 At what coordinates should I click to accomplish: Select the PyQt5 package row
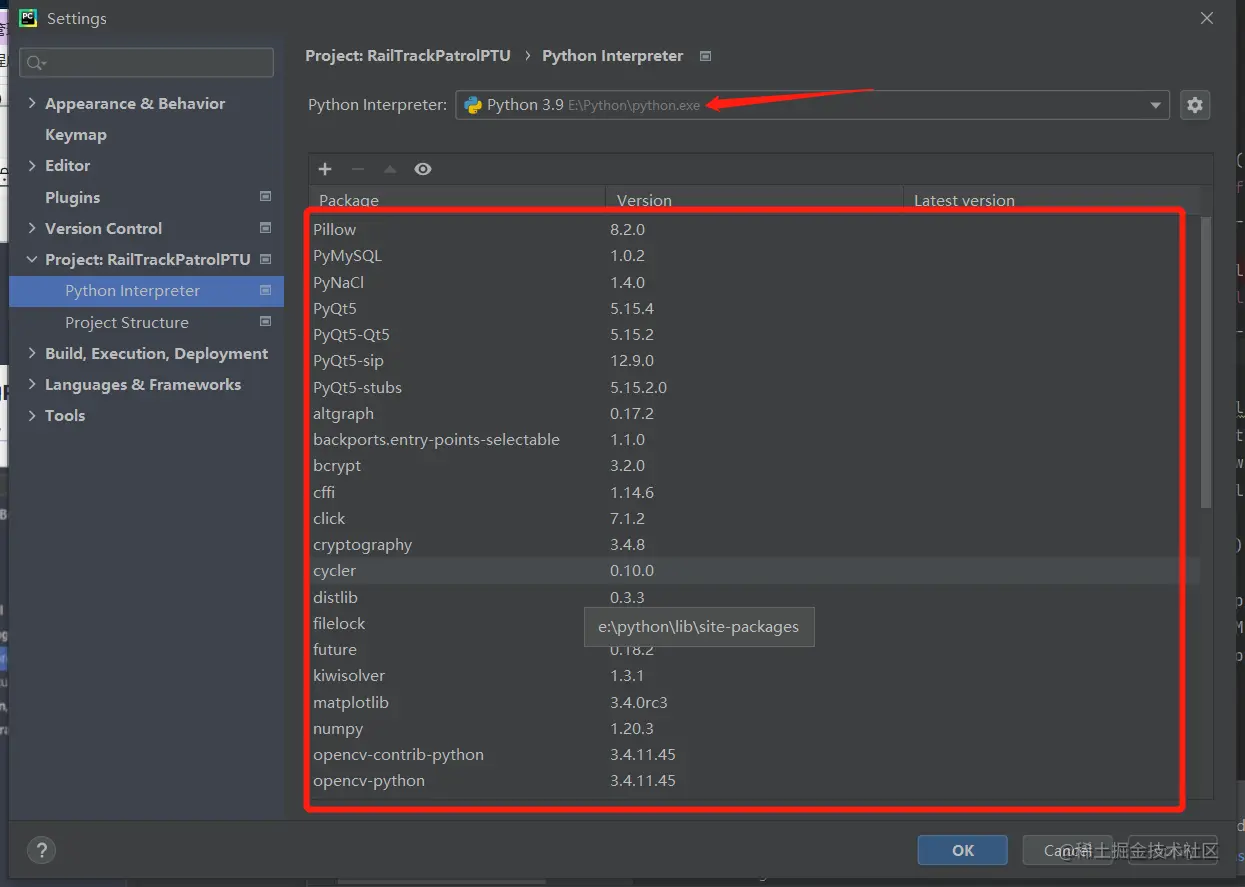coord(754,308)
